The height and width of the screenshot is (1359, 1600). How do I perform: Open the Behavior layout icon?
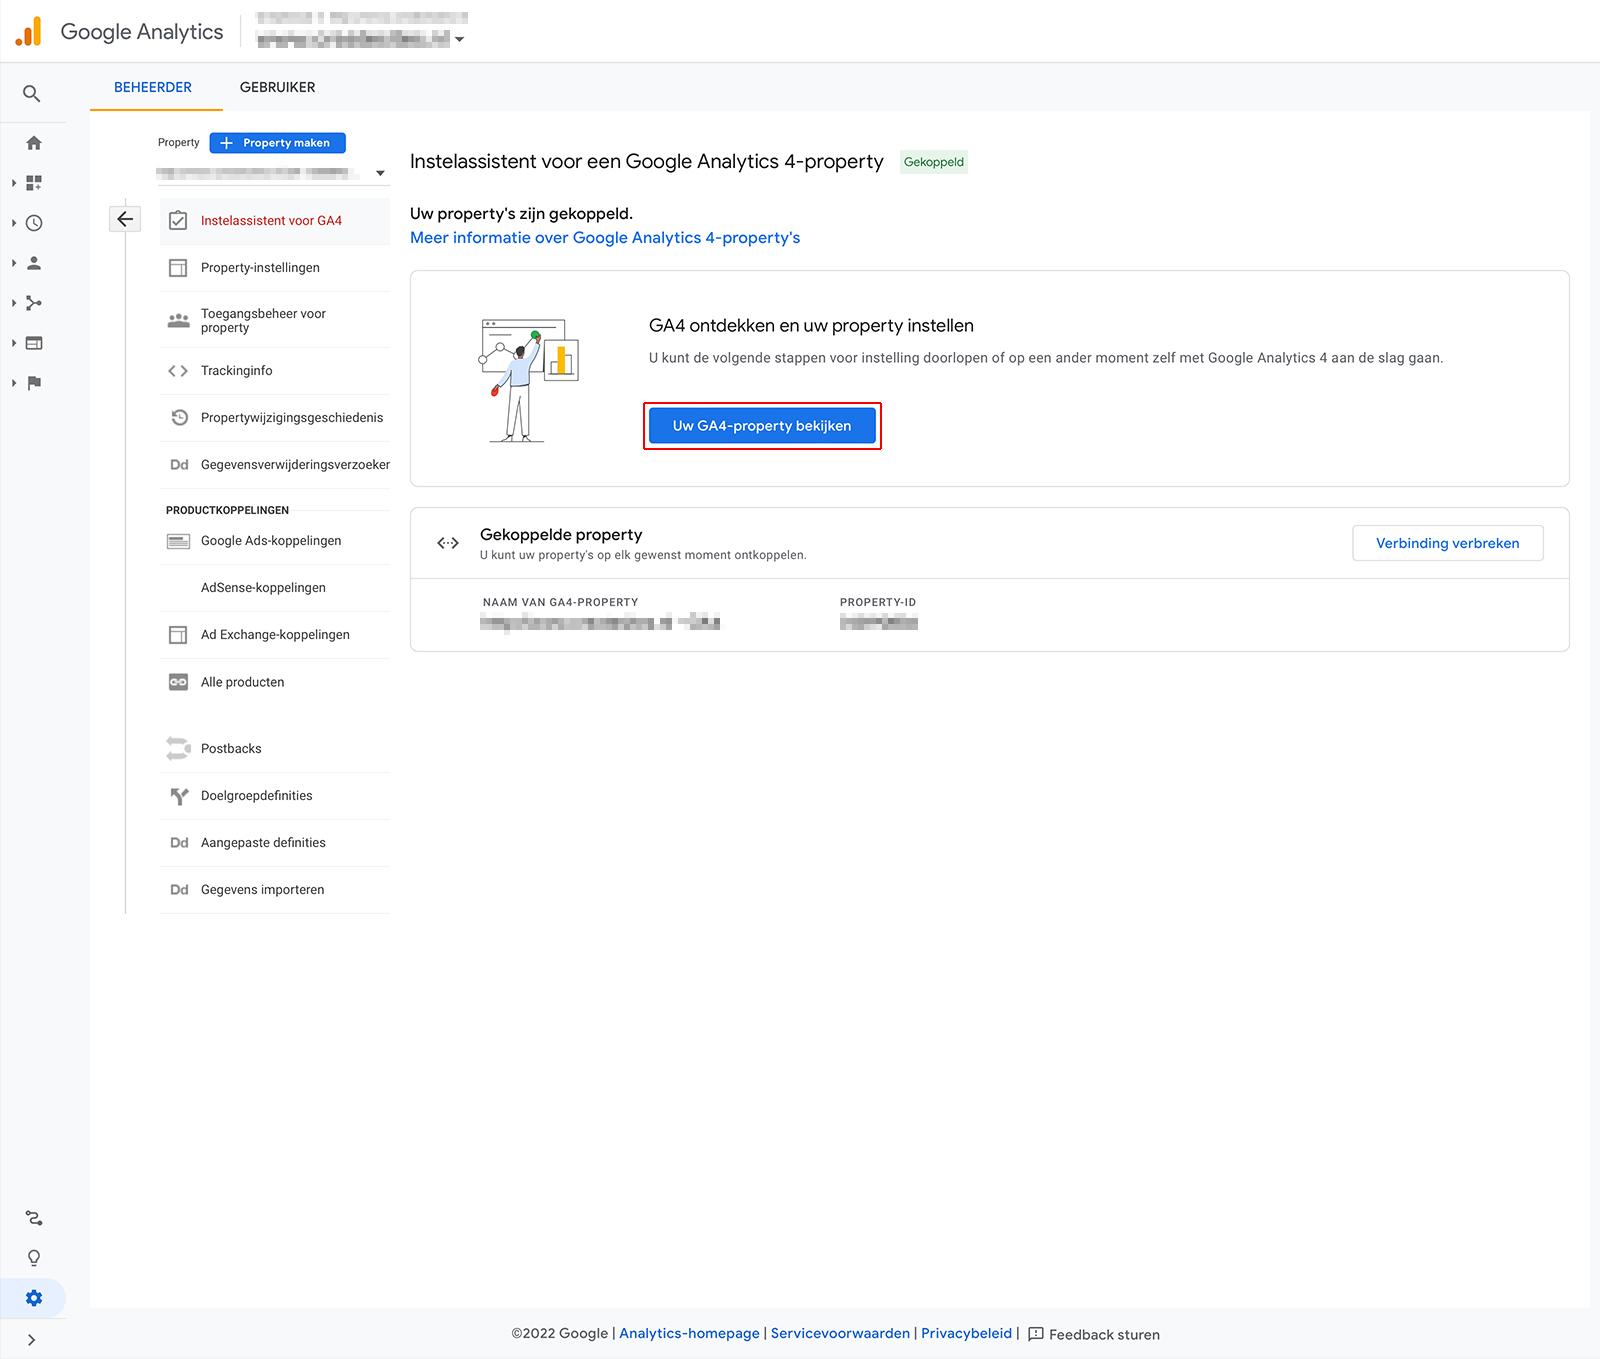point(34,343)
